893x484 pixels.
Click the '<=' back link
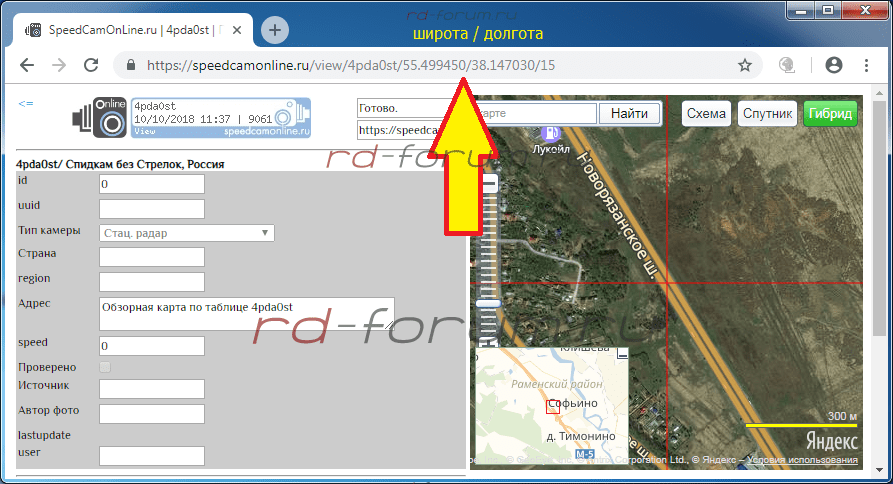[x=26, y=104]
